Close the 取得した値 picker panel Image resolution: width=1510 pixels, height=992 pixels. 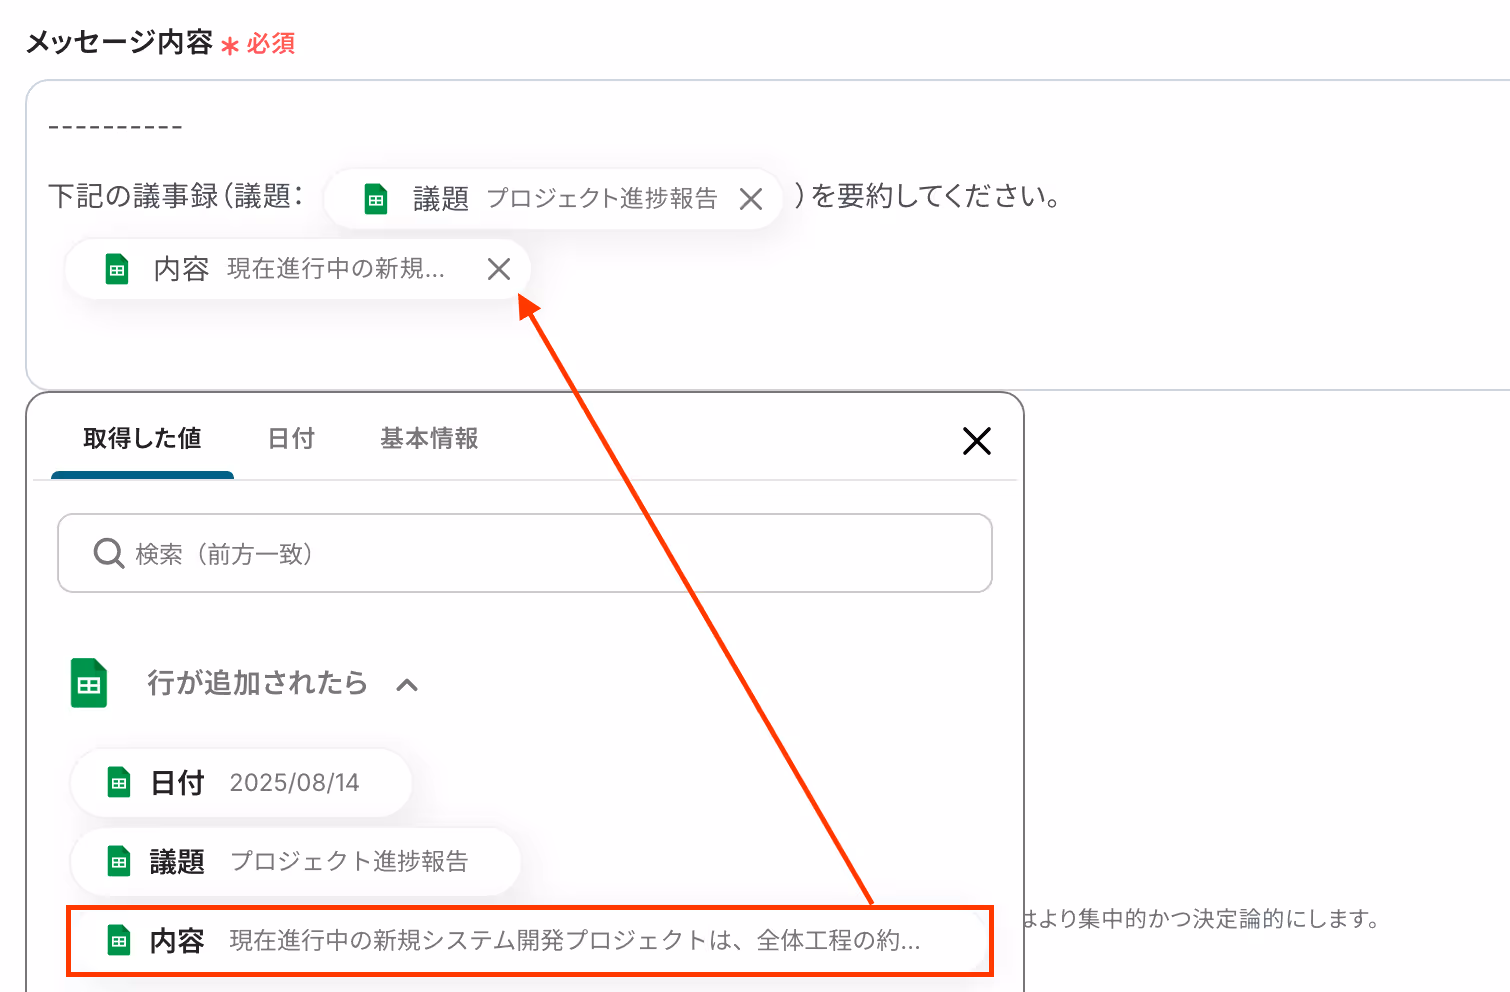[x=976, y=440]
